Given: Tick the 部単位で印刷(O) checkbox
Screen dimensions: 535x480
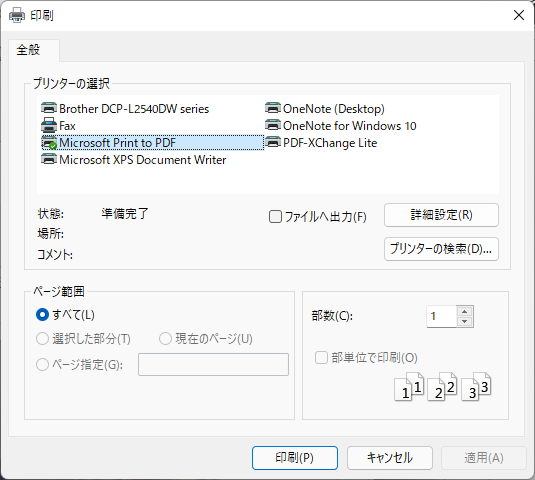Looking at the screenshot, I should [321, 358].
